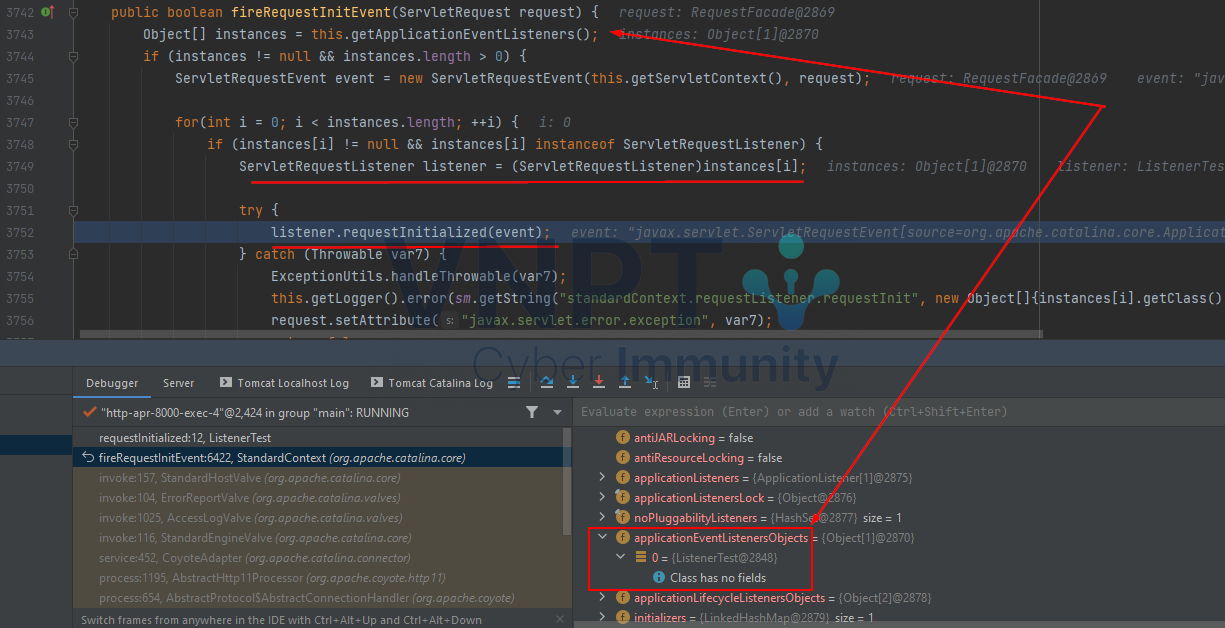
Task: Click the Evaluate expression input field
Action: tap(898, 412)
